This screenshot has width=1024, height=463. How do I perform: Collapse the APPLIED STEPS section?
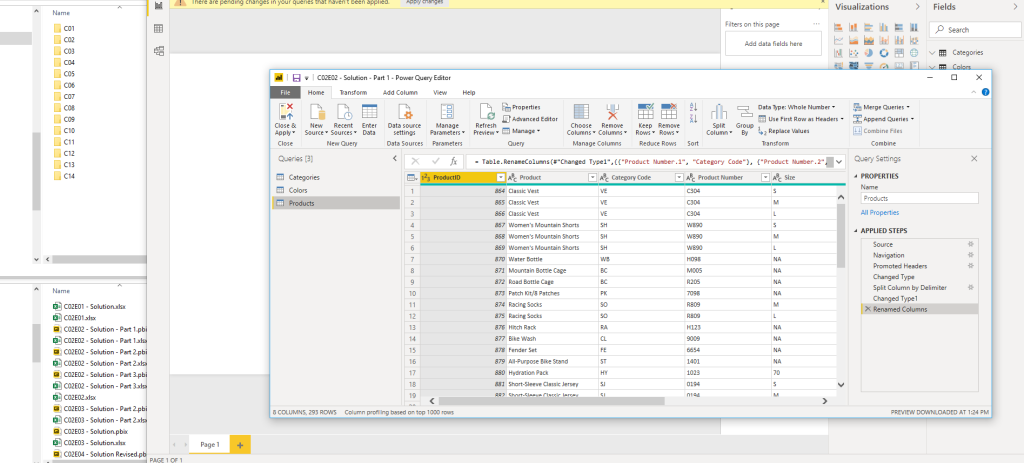856,230
